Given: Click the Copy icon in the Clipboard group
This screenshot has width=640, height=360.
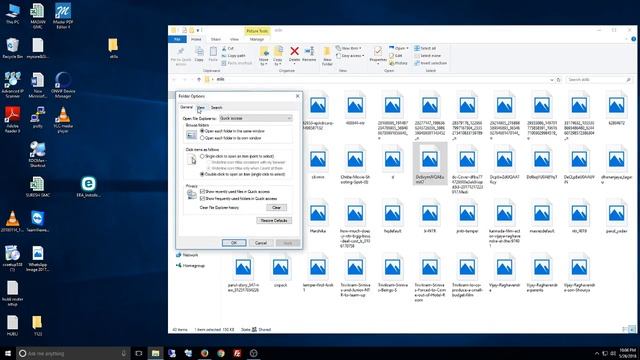Looking at the screenshot, I should pos(199,54).
